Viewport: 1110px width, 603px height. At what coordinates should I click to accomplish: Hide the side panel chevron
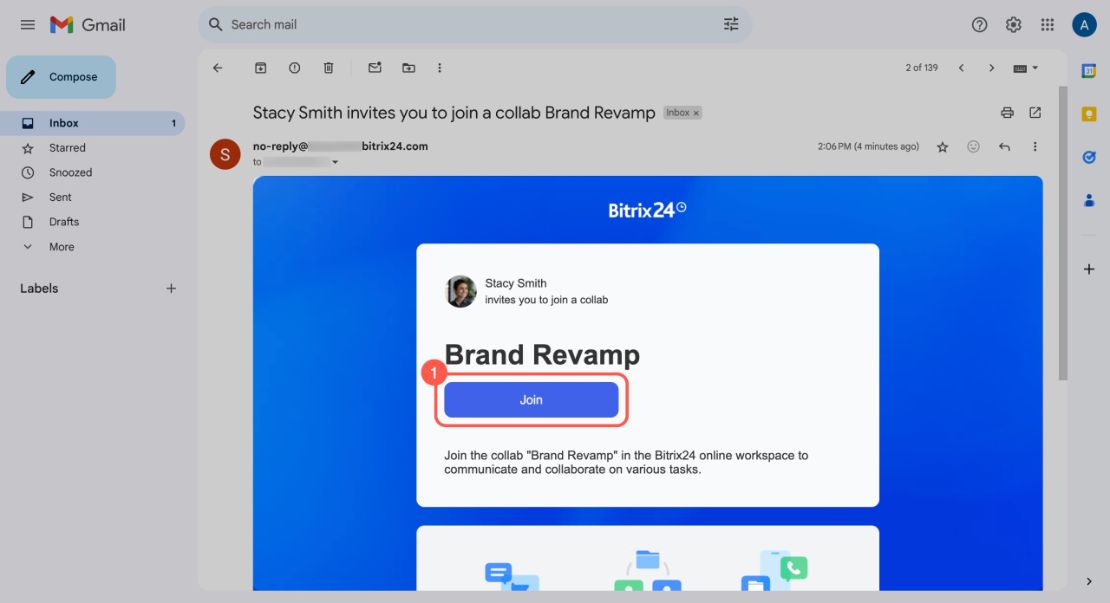[x=1089, y=581]
